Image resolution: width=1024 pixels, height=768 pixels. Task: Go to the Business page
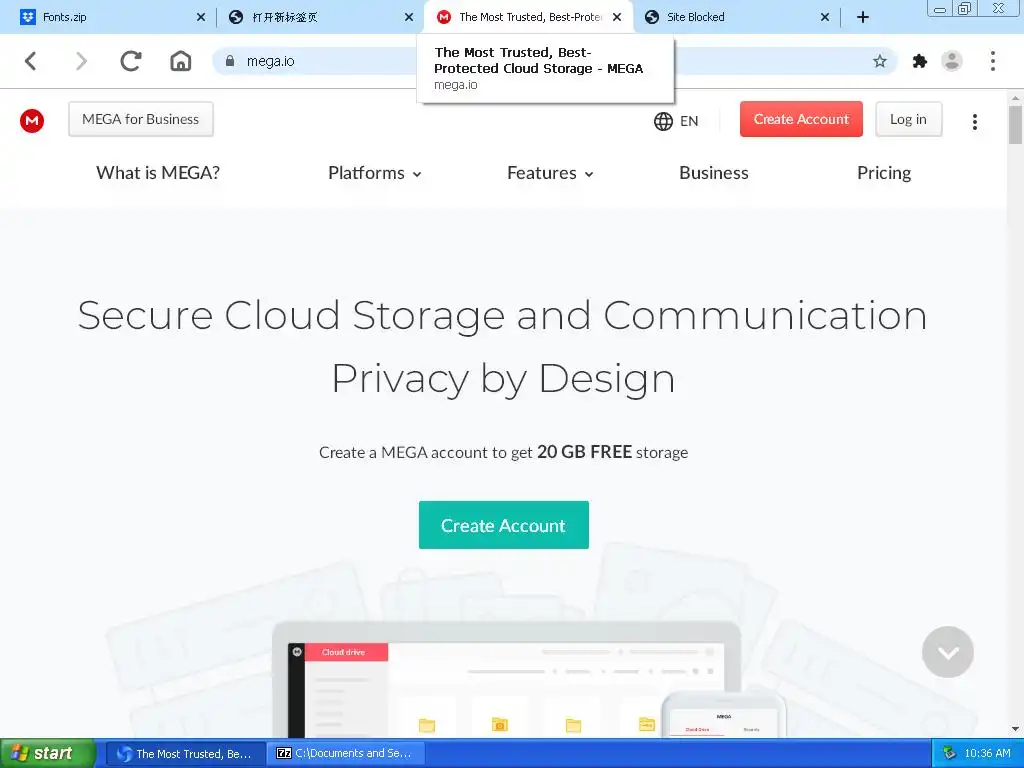tap(714, 173)
